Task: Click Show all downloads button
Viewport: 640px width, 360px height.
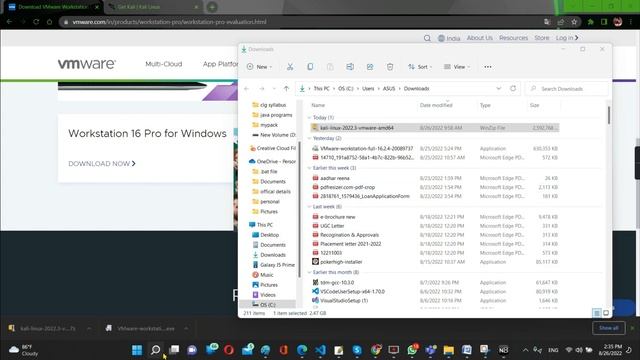Action: [609, 328]
